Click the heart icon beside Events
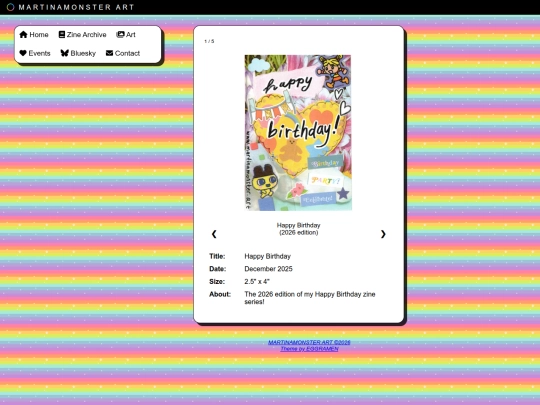 [23, 53]
